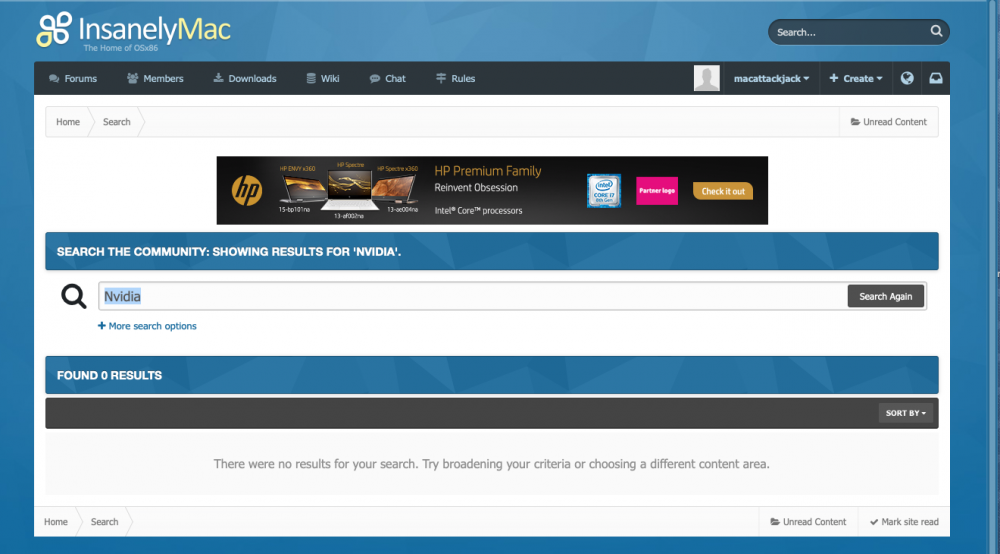Viewport: 1000px width, 554px height.
Task: Click the pink Partner logo in ad
Action: (x=657, y=191)
